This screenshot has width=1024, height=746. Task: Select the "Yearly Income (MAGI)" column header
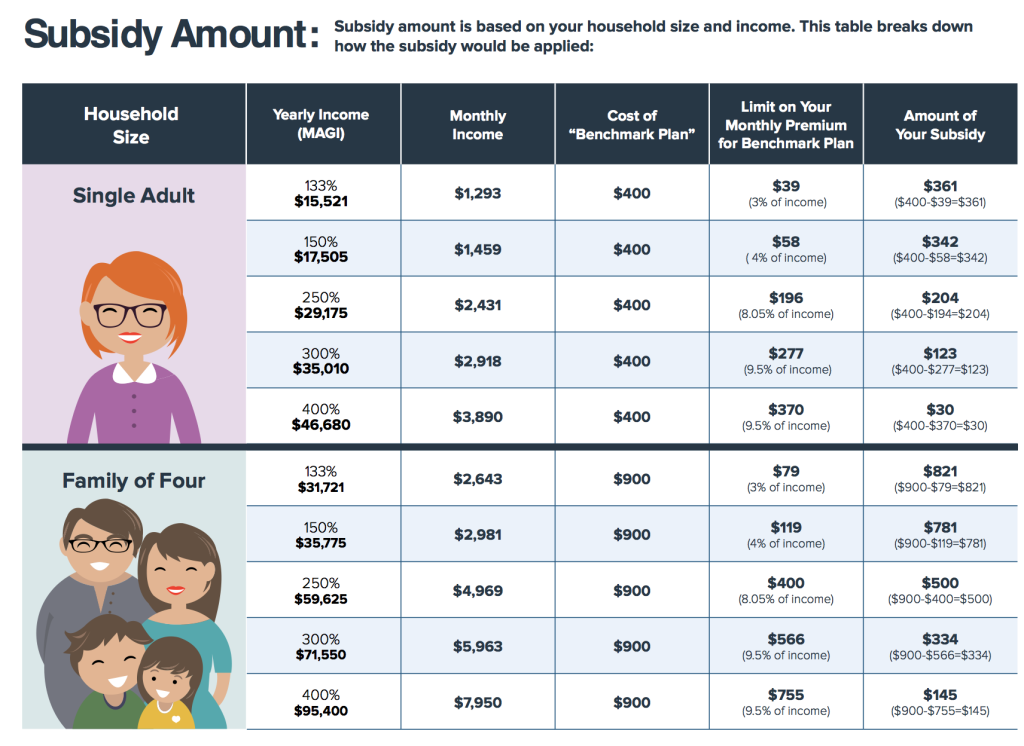[x=321, y=125]
